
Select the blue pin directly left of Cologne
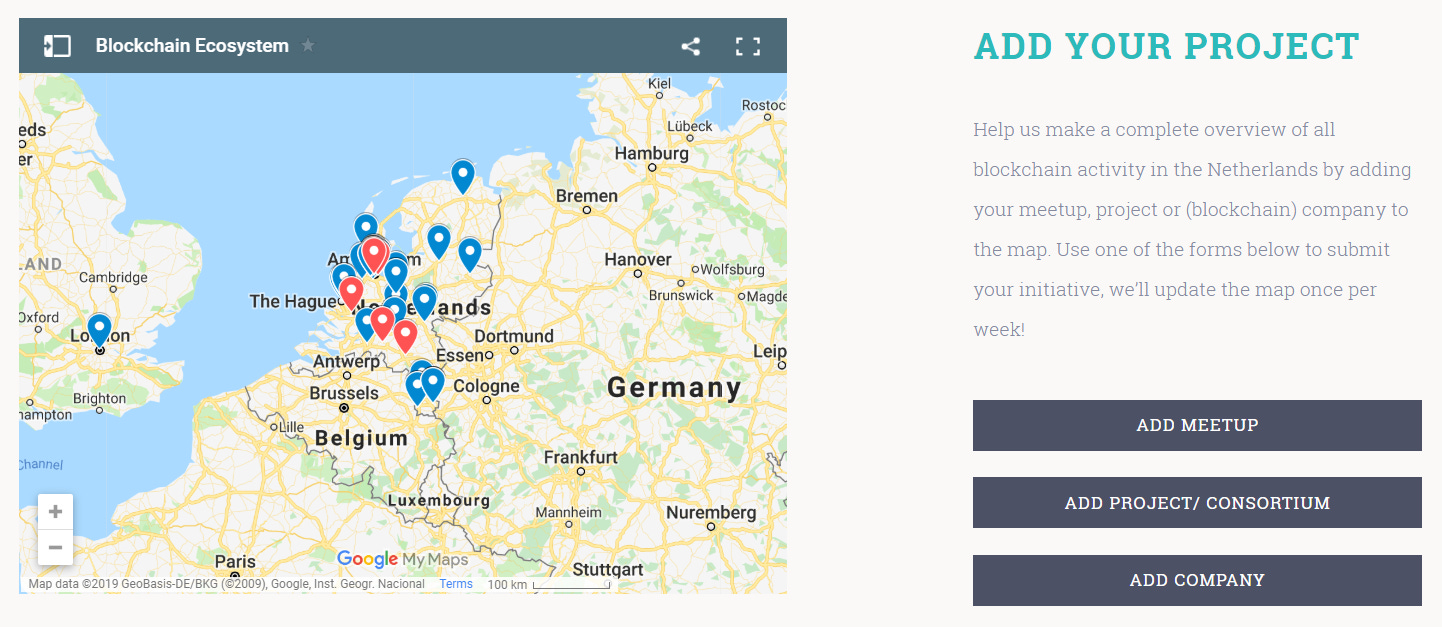tap(432, 383)
